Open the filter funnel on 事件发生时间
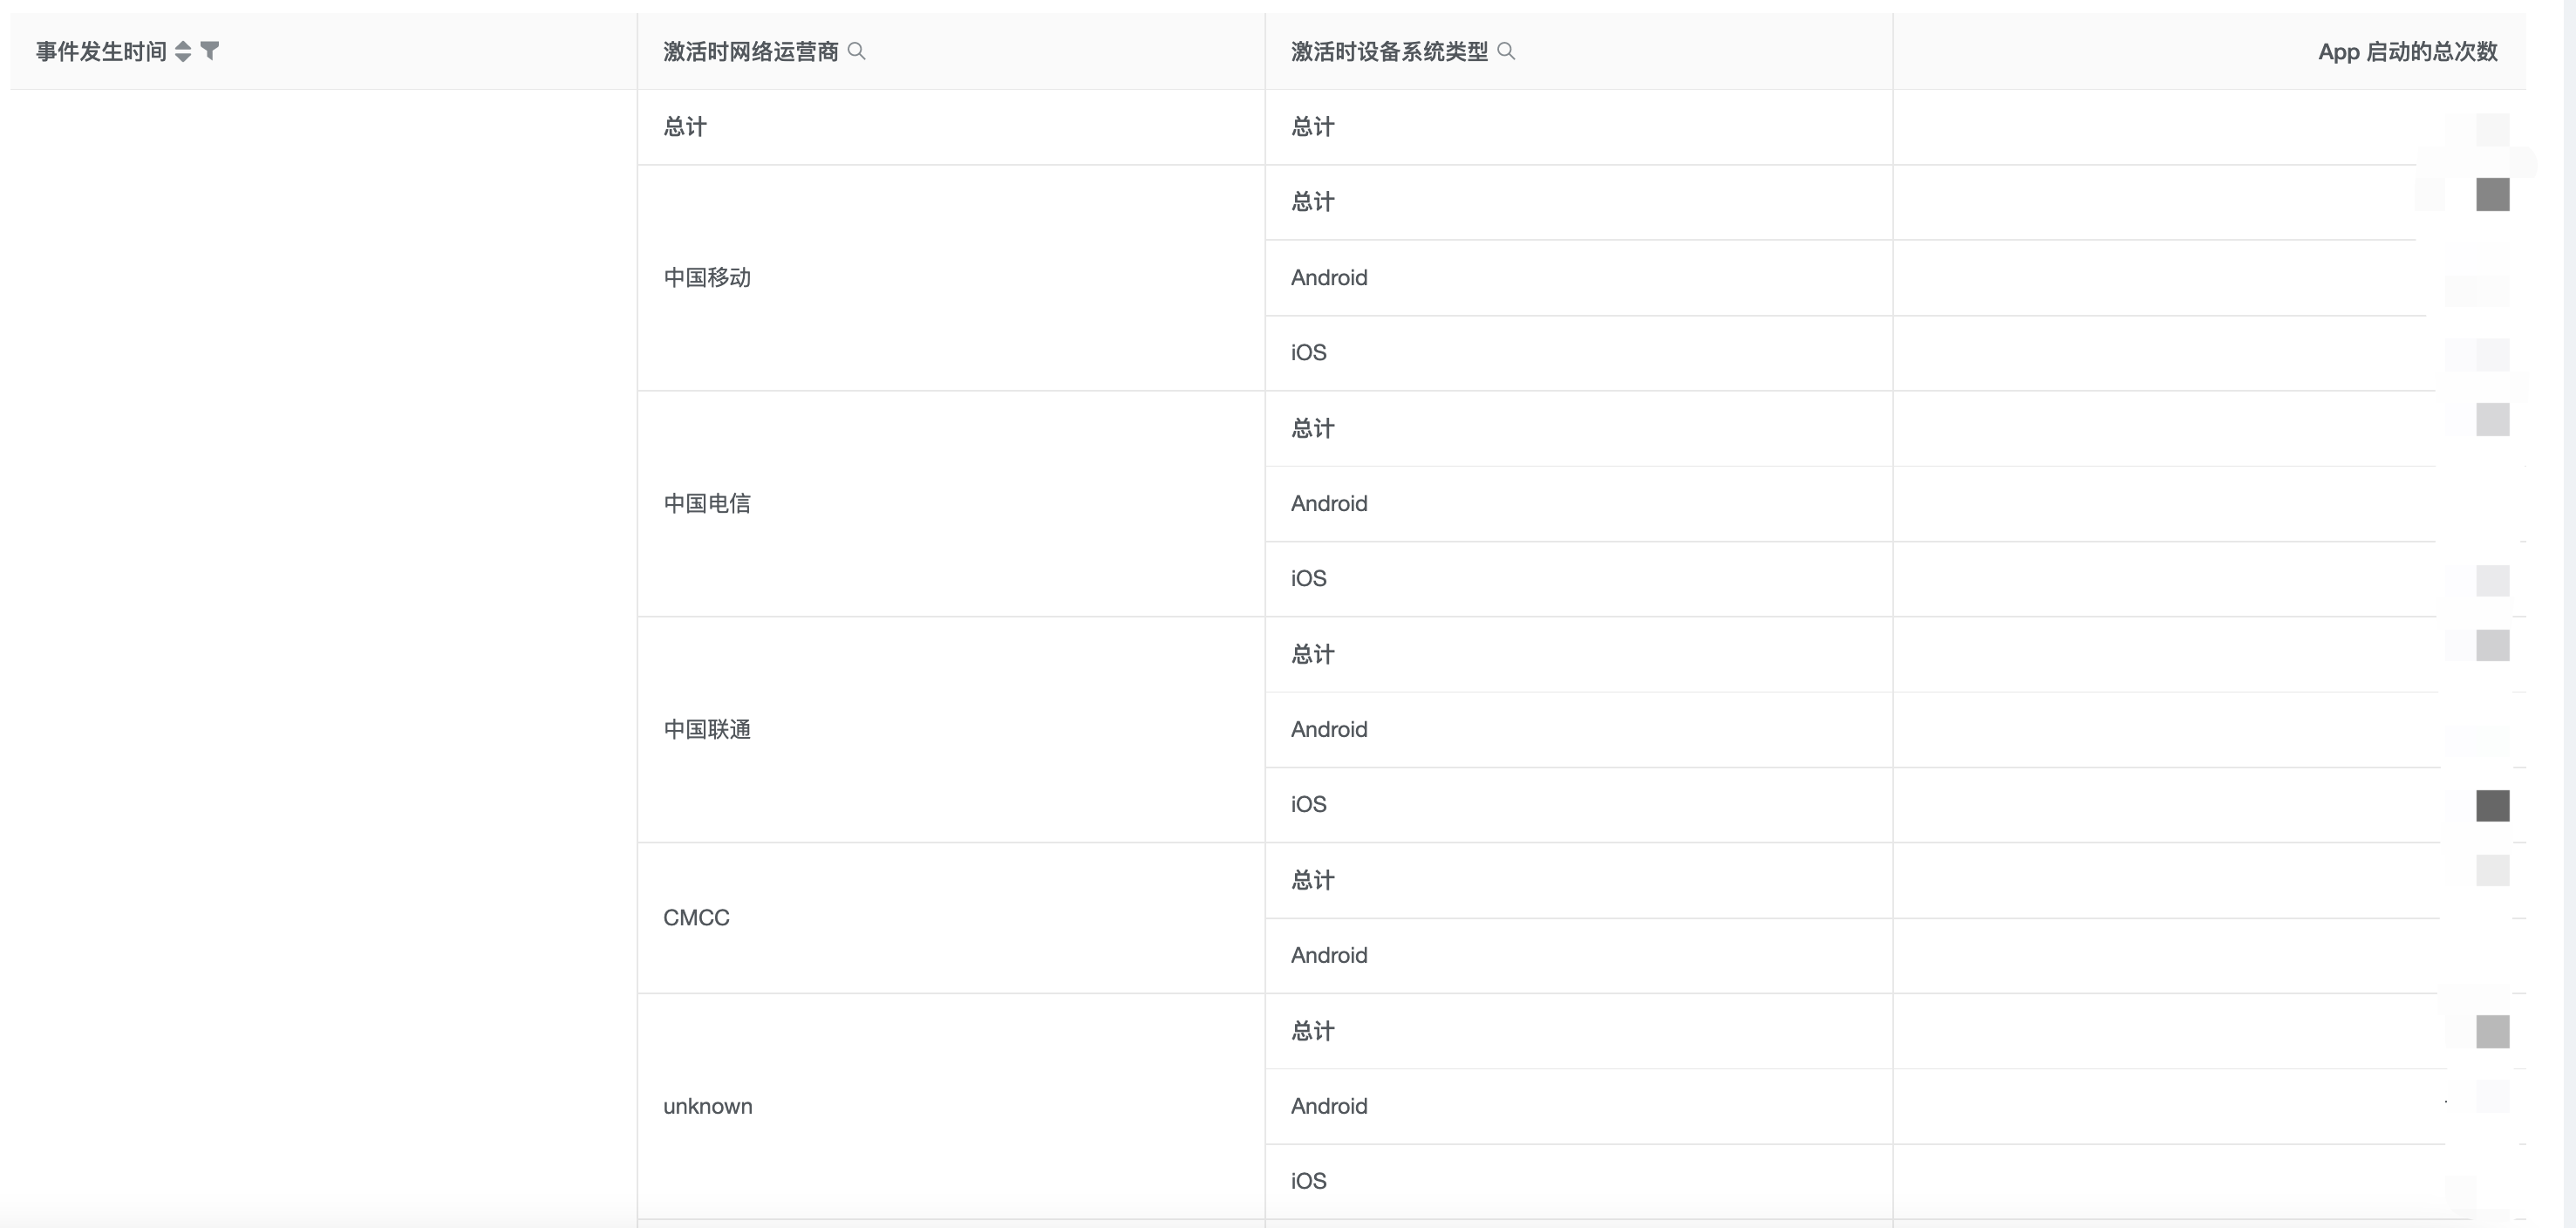This screenshot has height=1228, width=2576. pyautogui.click(x=210, y=50)
